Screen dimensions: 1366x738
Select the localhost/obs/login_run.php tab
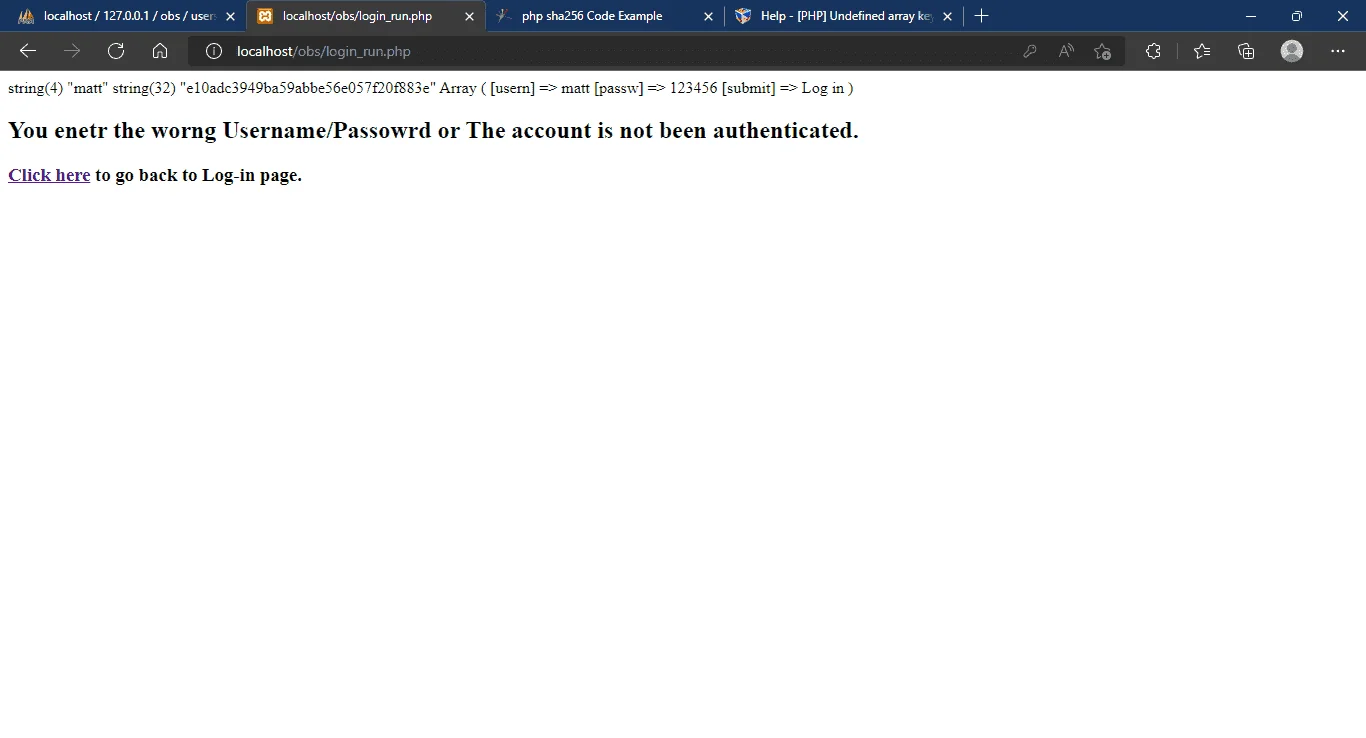366,16
